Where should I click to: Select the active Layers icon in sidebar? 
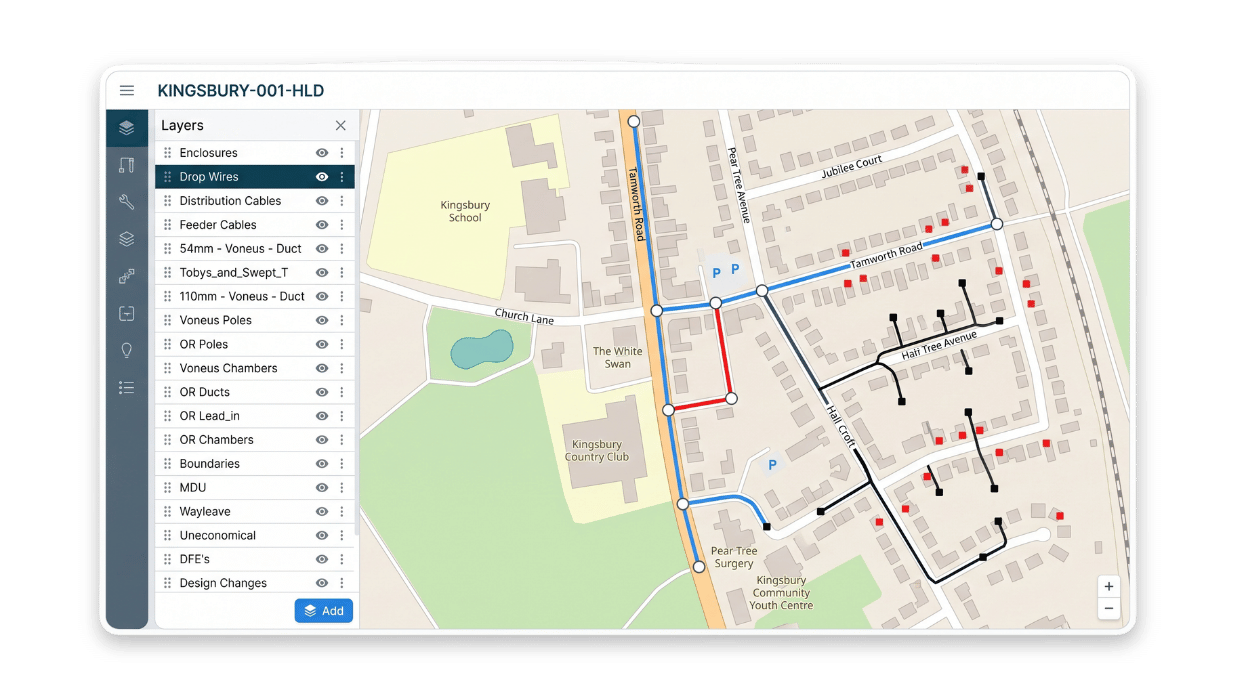tap(127, 128)
